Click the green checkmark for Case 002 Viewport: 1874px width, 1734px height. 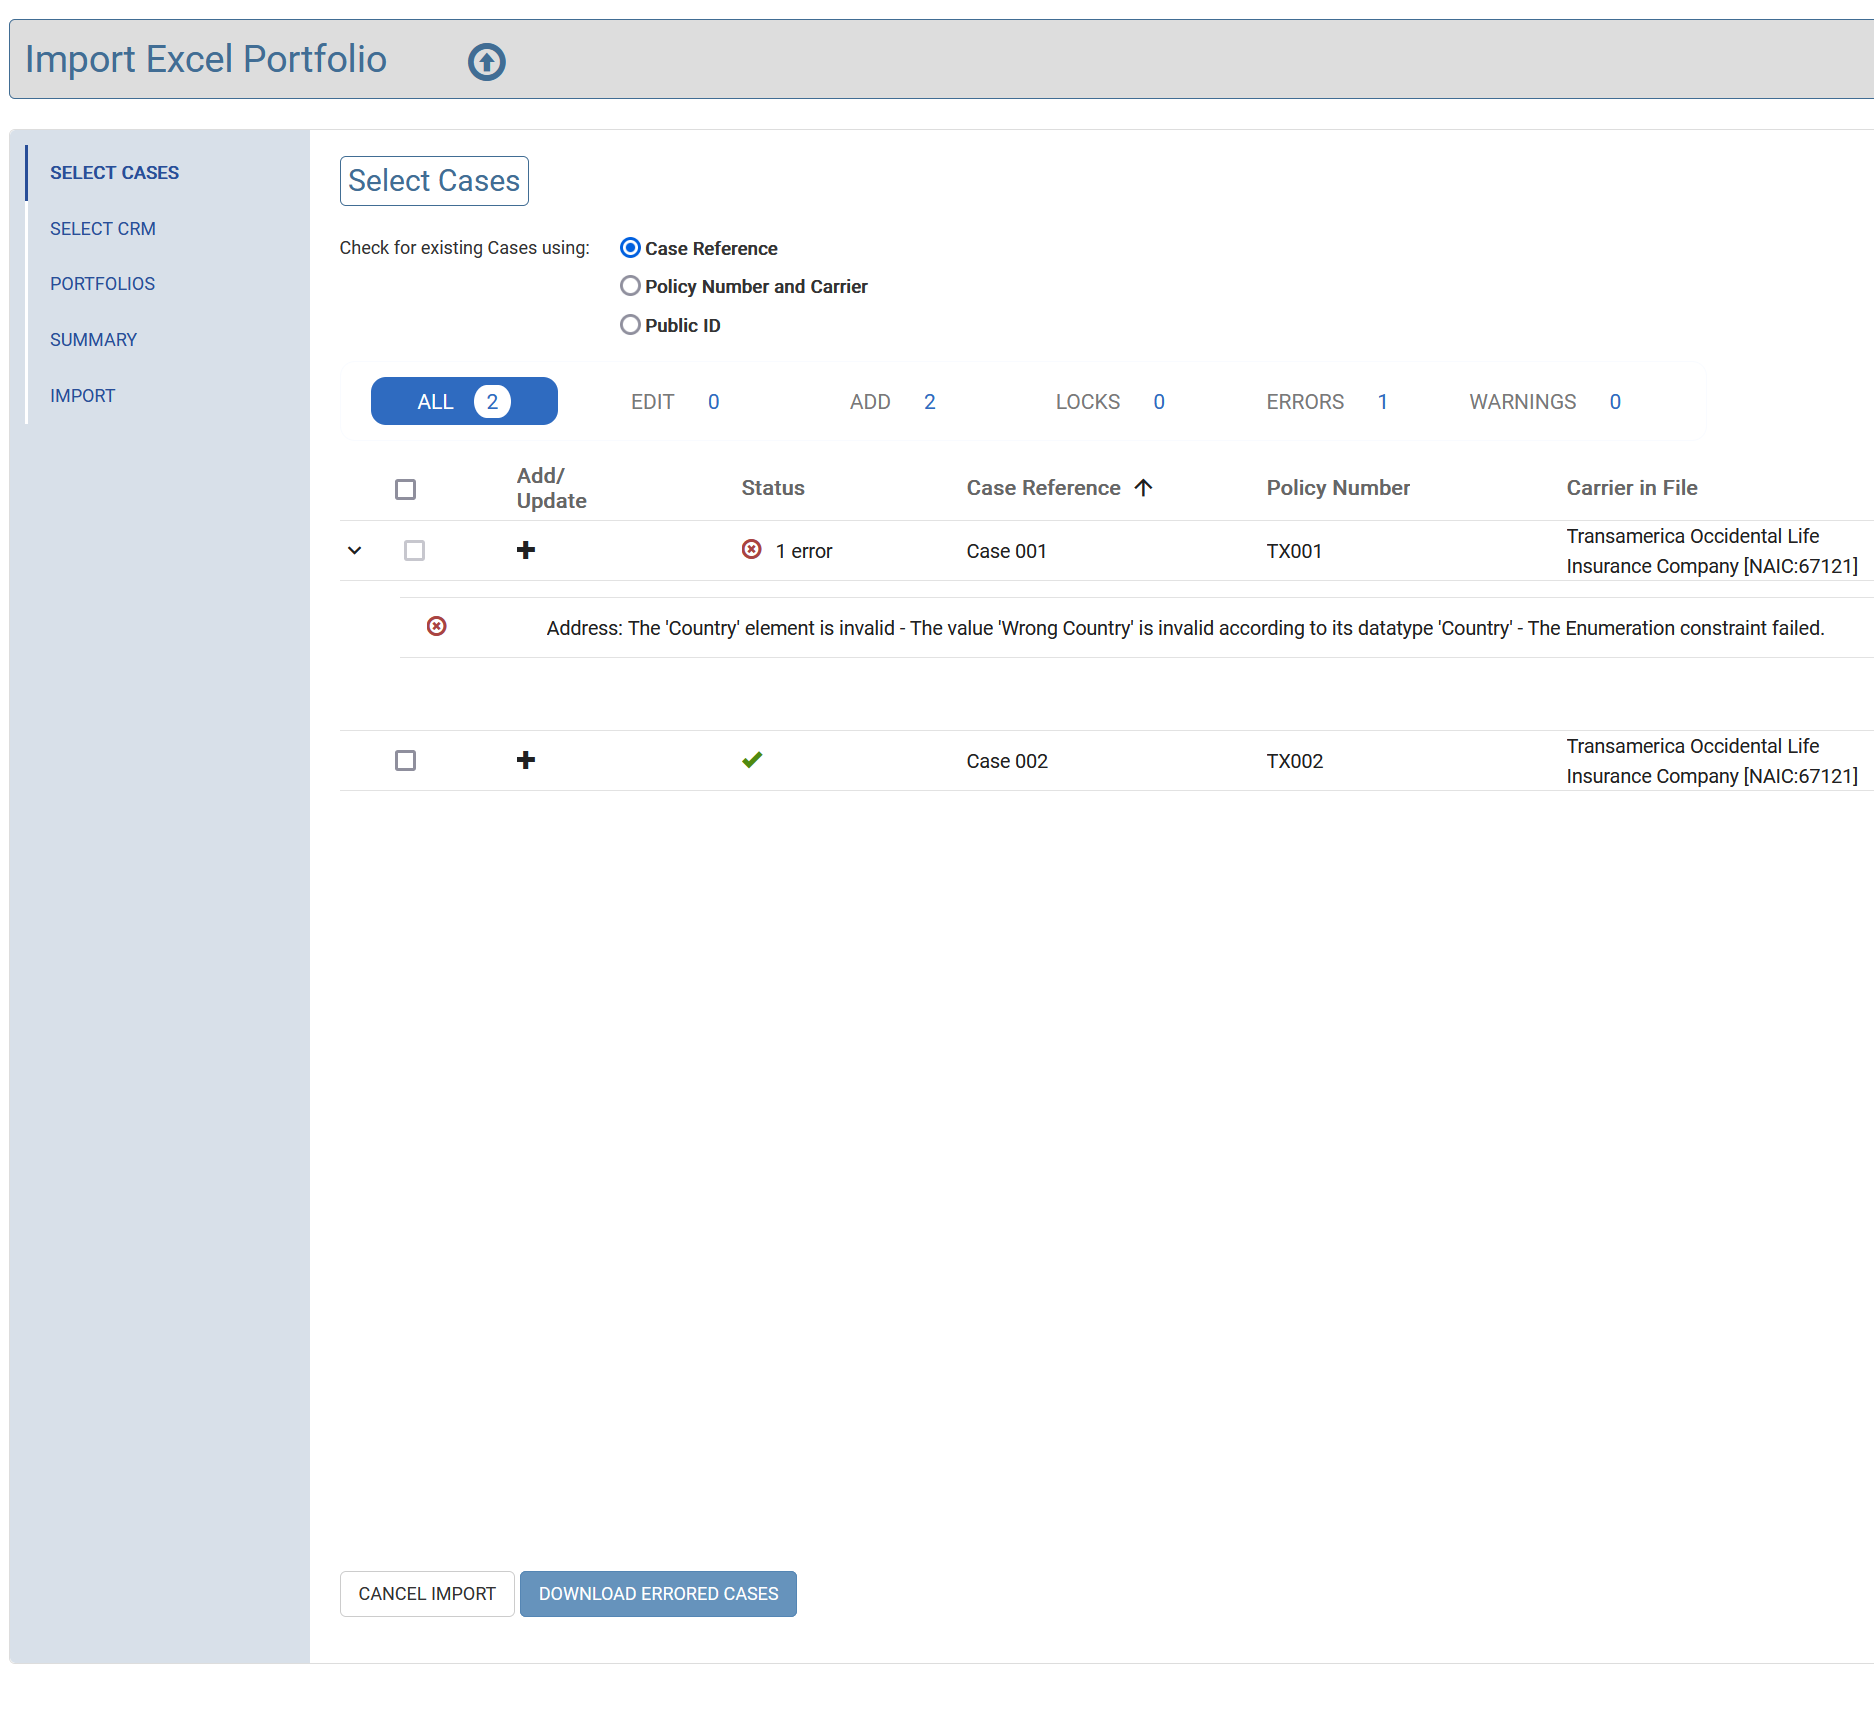point(752,760)
